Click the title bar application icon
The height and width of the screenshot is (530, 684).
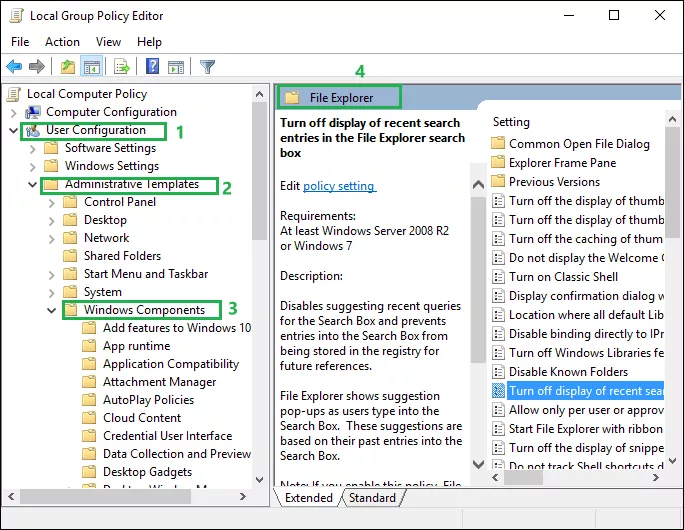click(x=16, y=16)
